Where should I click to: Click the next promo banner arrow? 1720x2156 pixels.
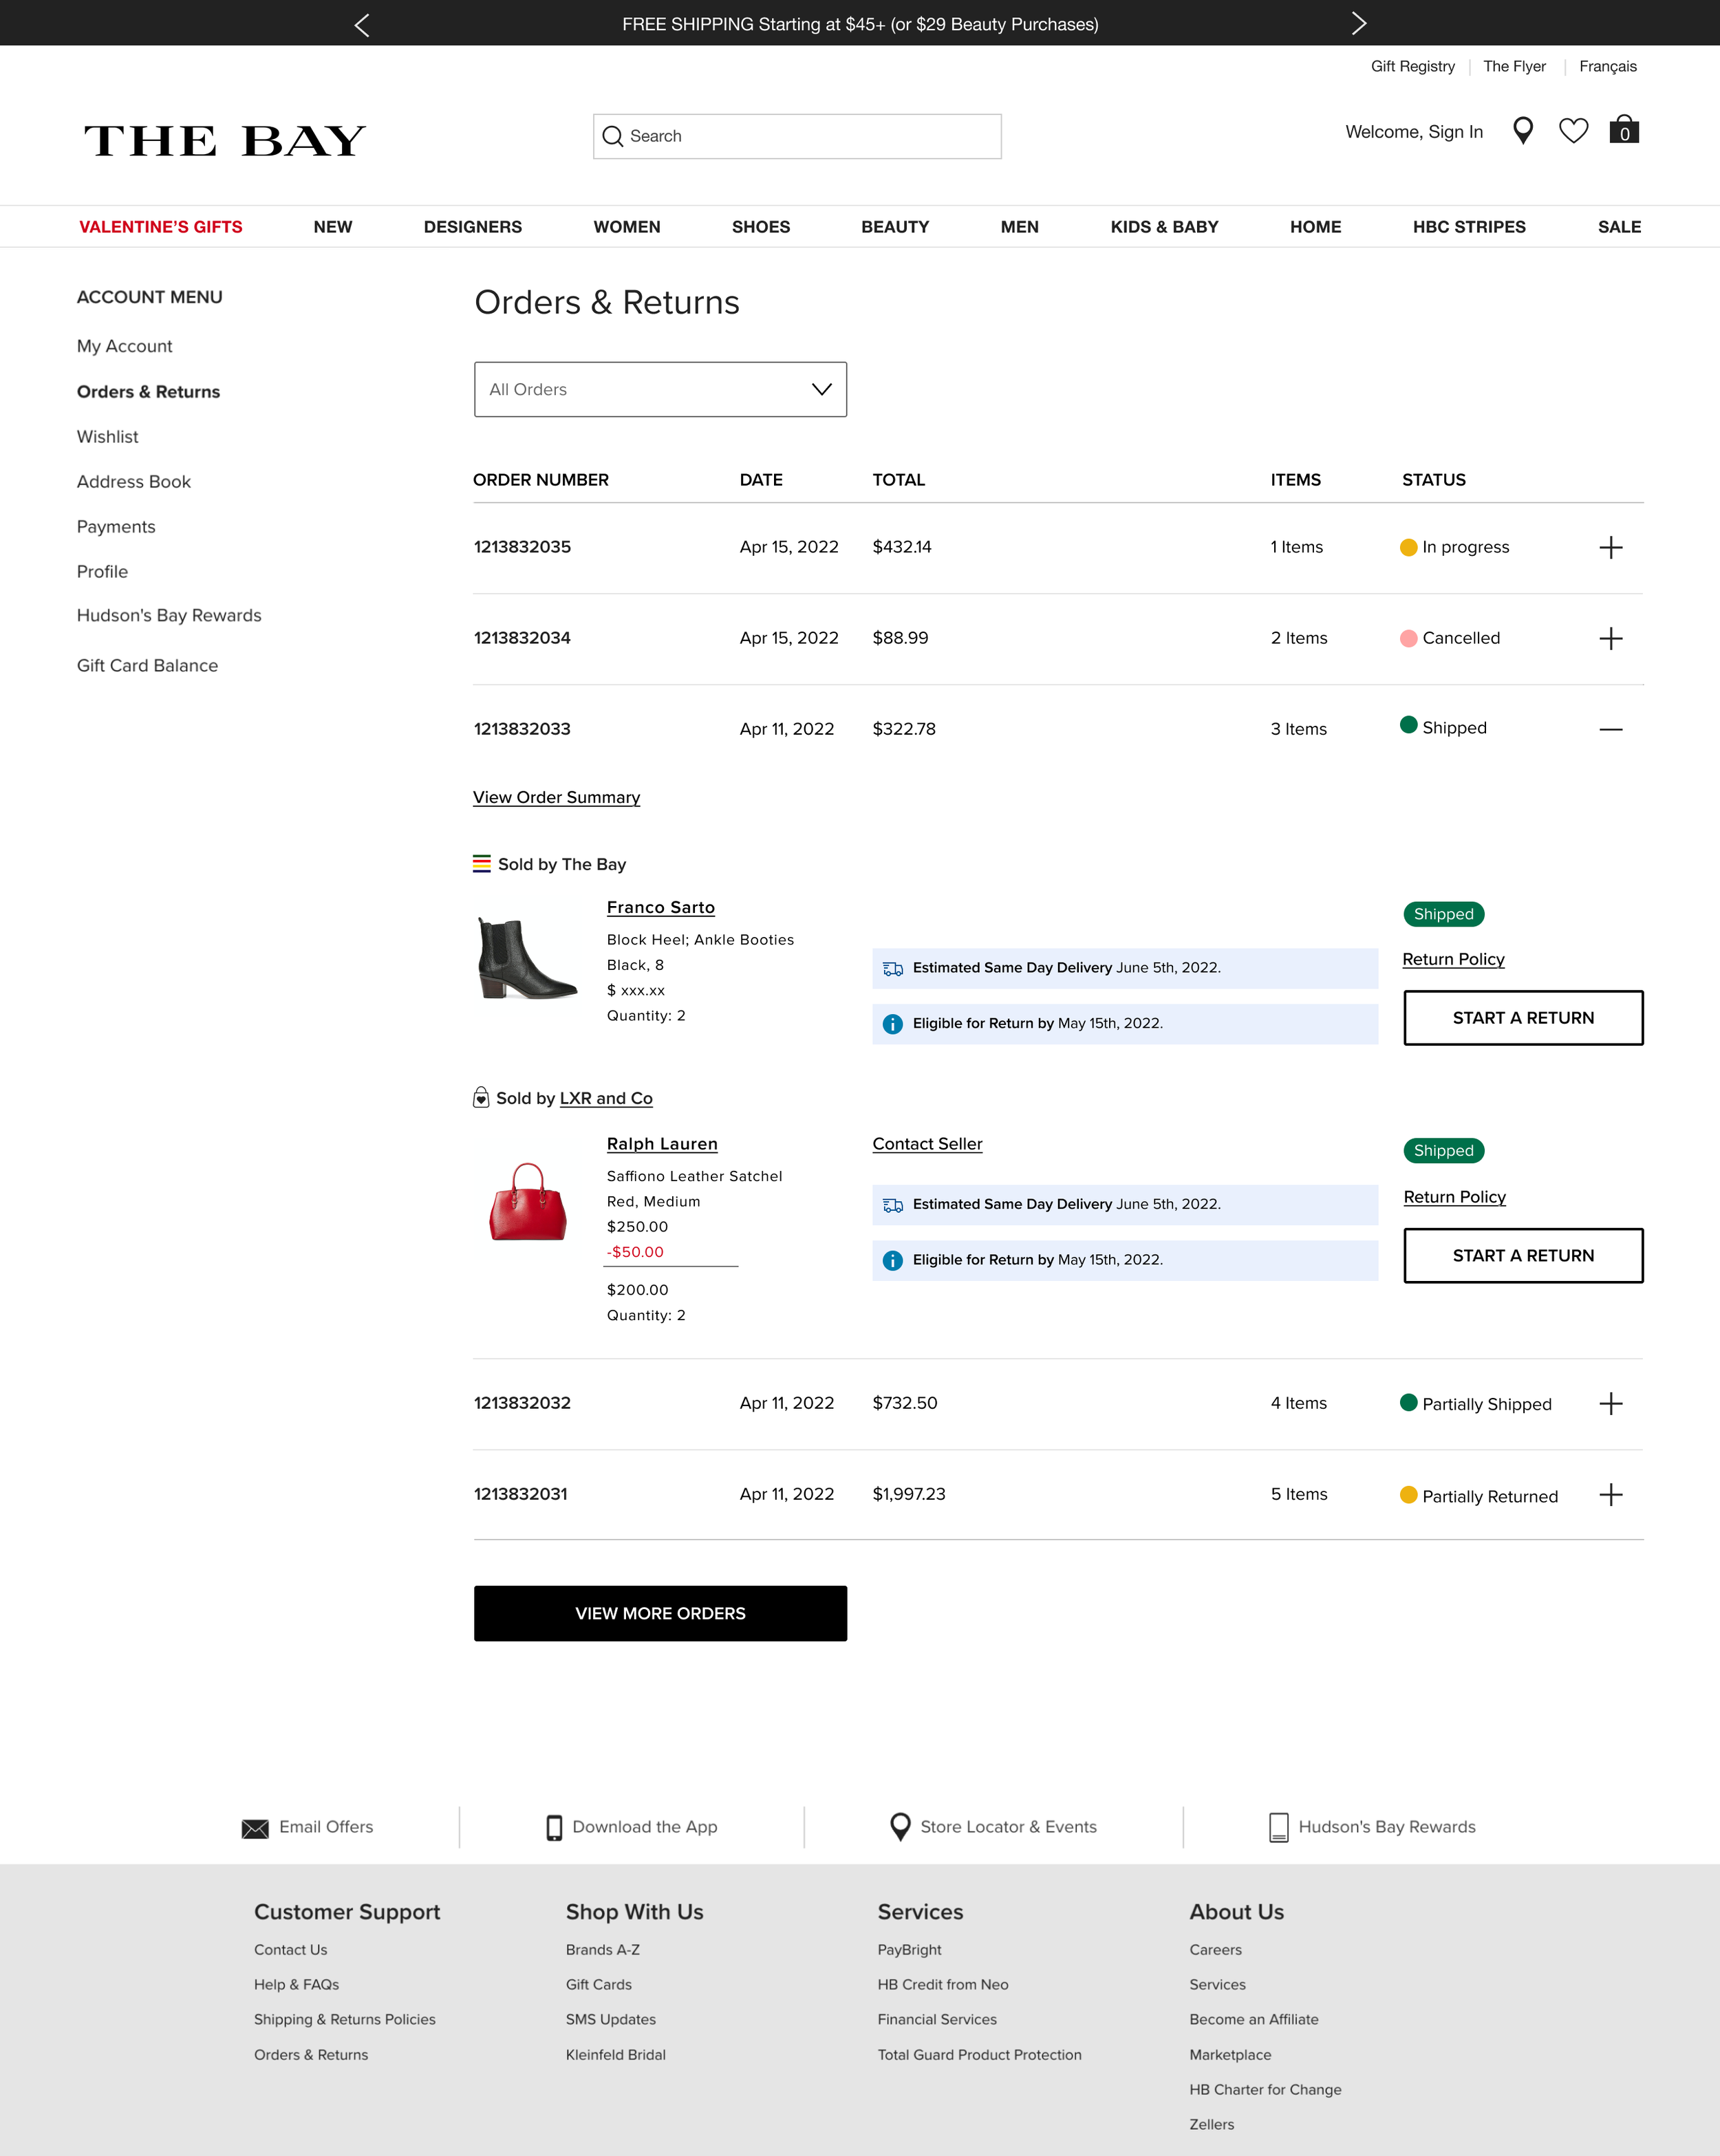coord(1358,24)
